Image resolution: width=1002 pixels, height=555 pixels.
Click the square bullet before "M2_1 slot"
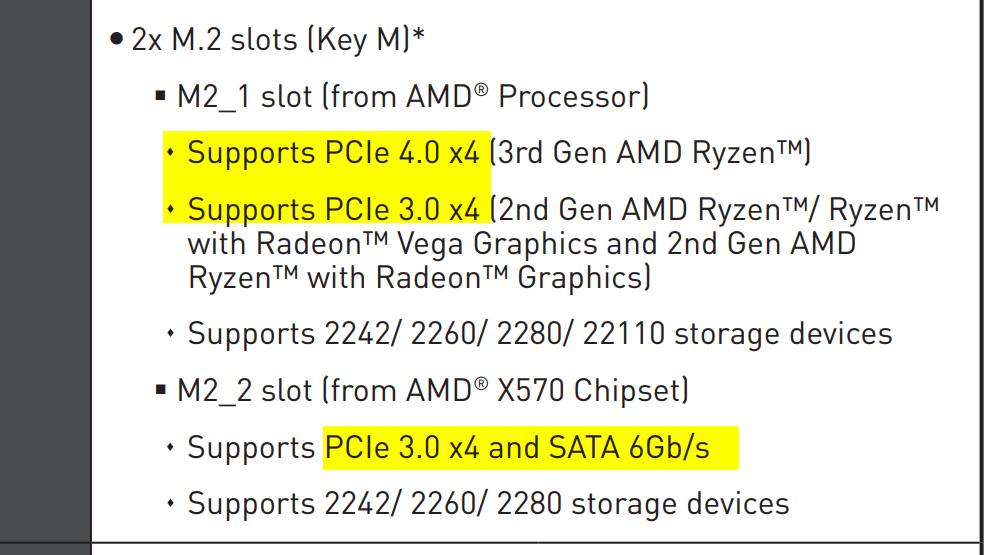(160, 97)
